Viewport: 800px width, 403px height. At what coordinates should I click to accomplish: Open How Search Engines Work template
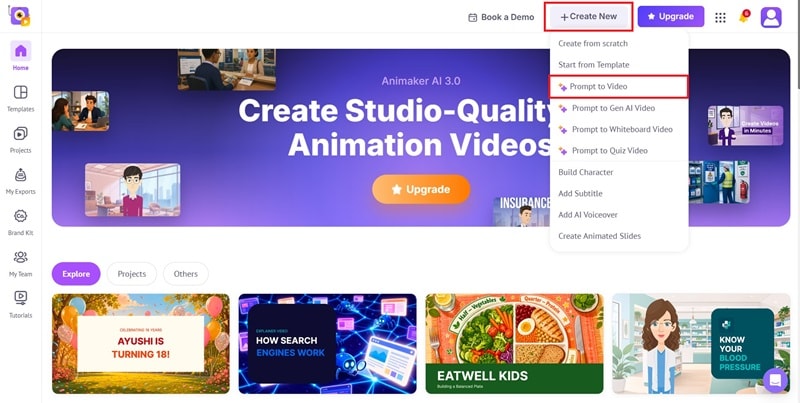tap(328, 343)
